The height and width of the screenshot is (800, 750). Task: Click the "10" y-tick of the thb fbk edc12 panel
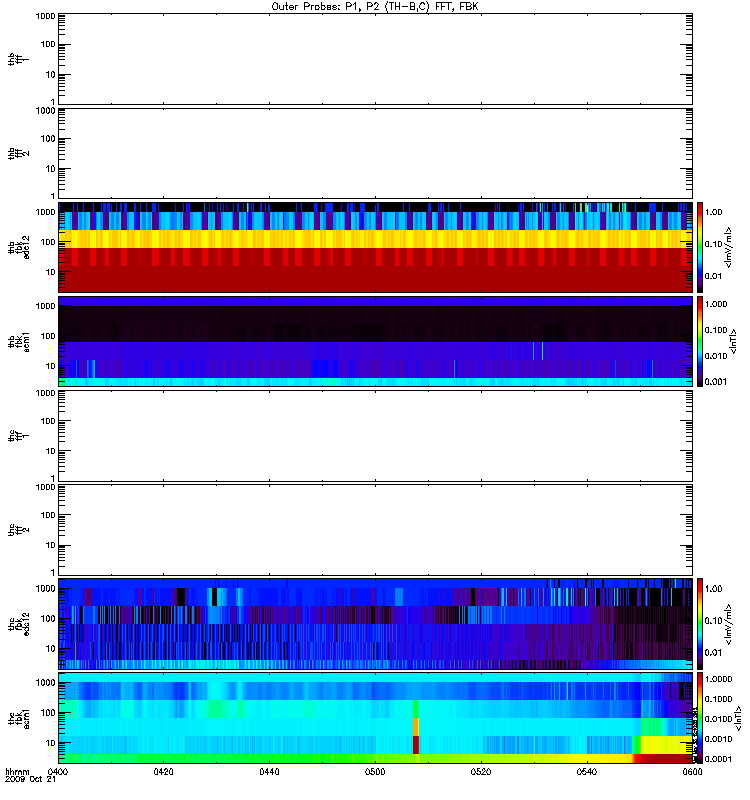[51, 272]
